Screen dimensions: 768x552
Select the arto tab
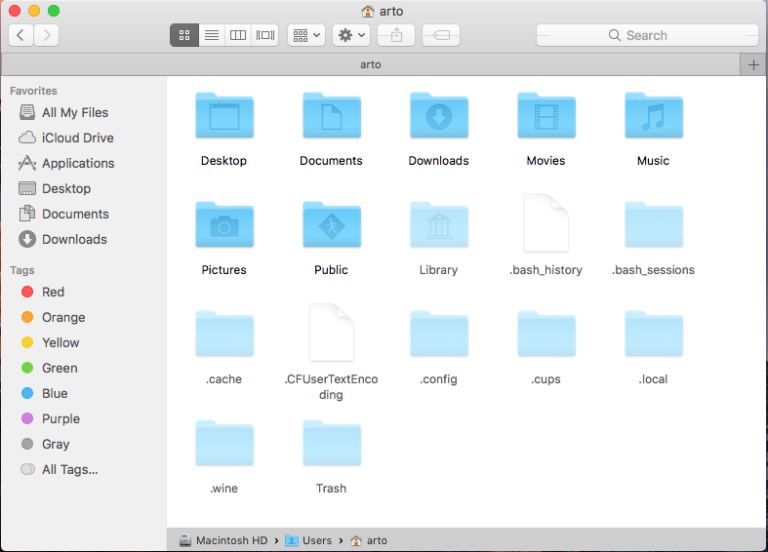point(370,65)
